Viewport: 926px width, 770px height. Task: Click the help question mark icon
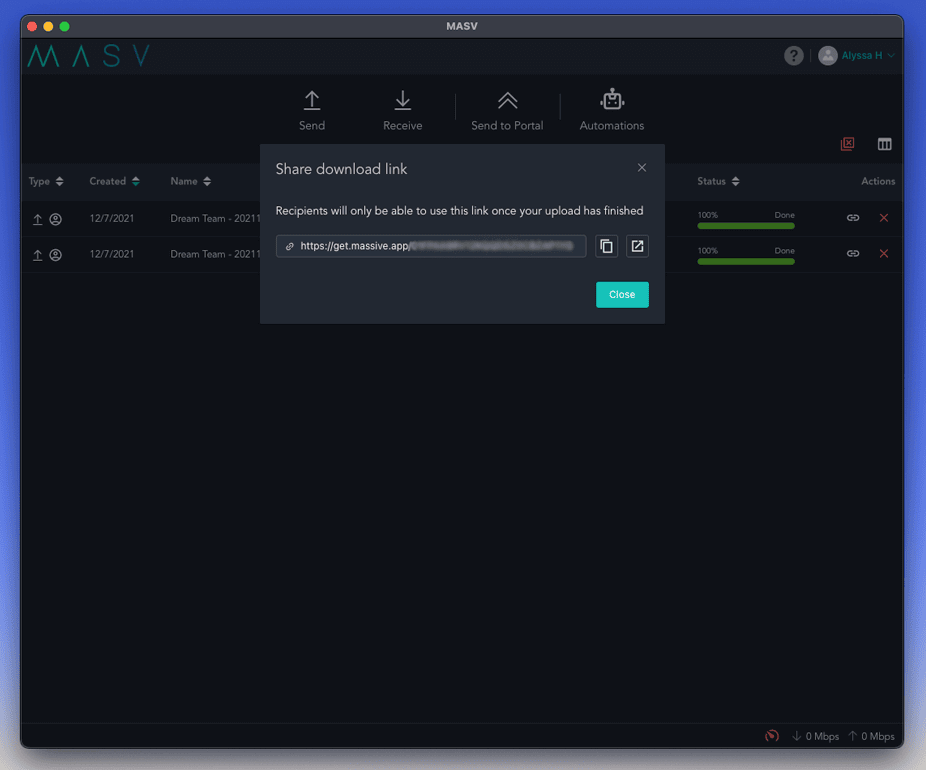[x=793, y=56]
